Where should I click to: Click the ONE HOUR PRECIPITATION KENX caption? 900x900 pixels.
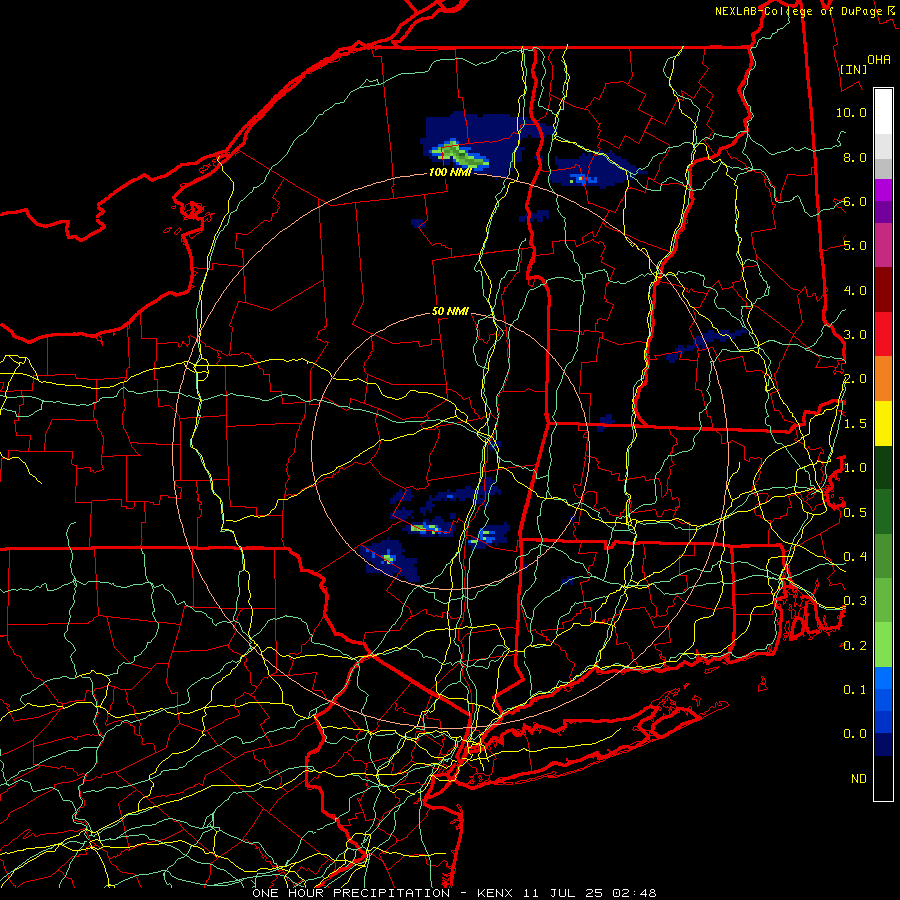click(x=454, y=893)
